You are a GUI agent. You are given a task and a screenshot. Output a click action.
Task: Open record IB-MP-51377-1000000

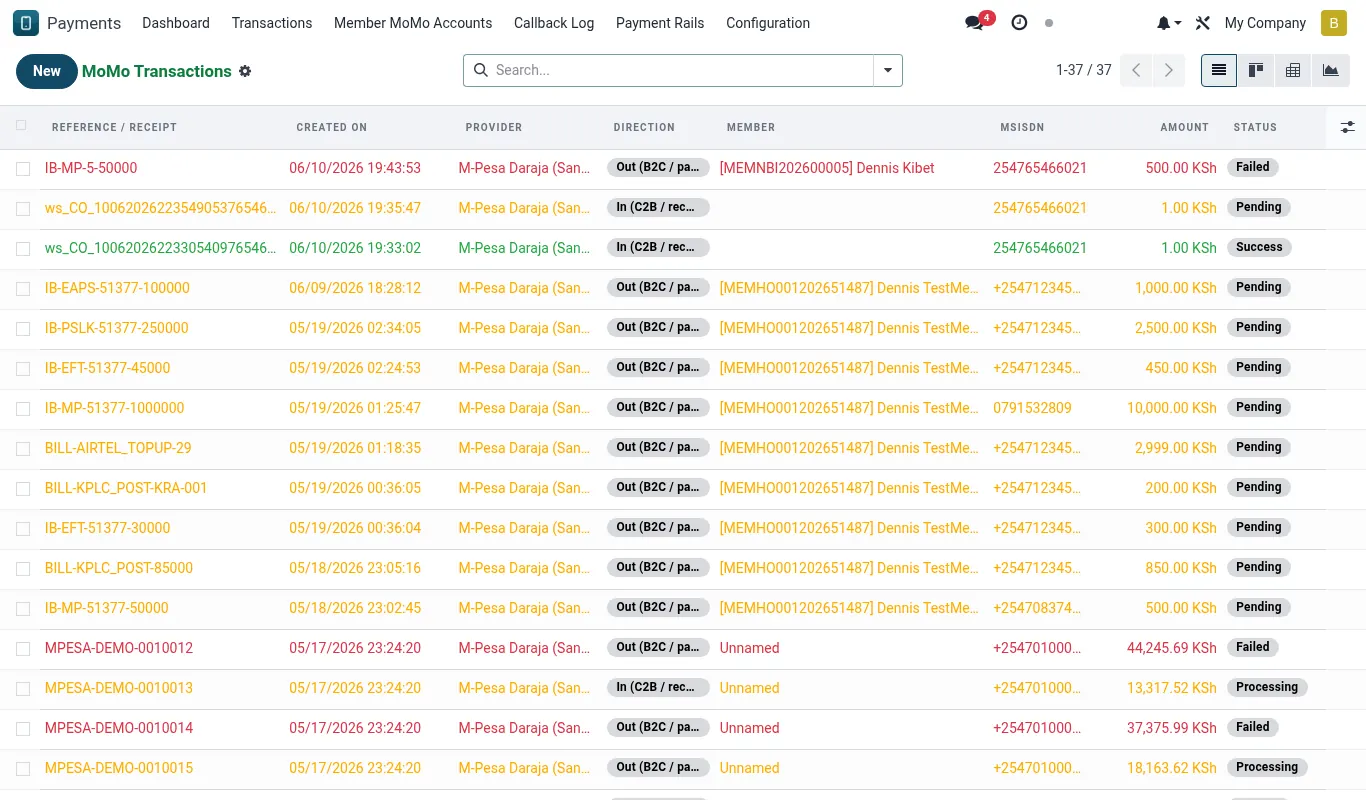click(115, 408)
